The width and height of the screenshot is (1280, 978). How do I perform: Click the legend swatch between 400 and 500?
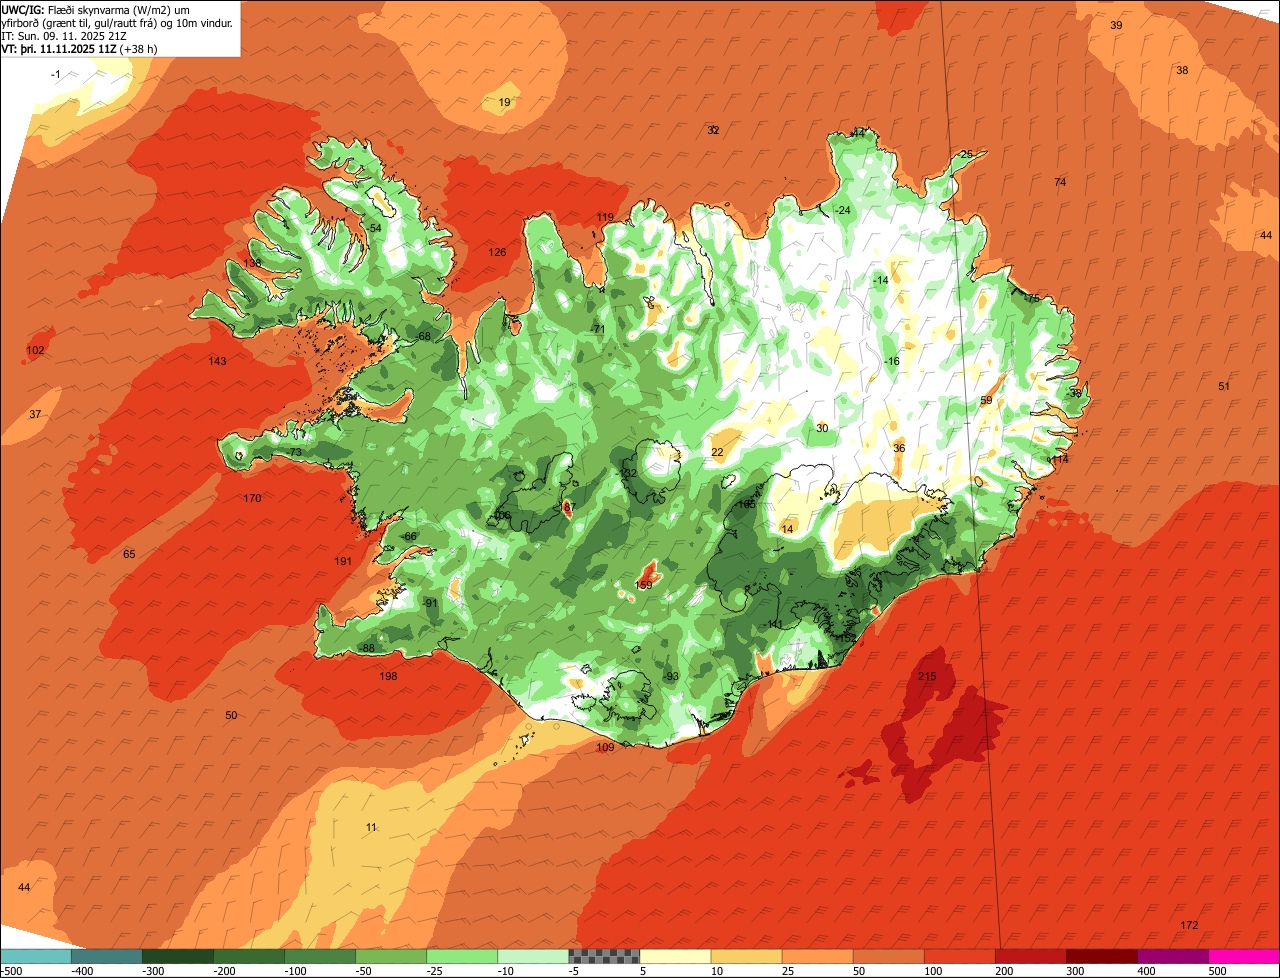click(1172, 956)
